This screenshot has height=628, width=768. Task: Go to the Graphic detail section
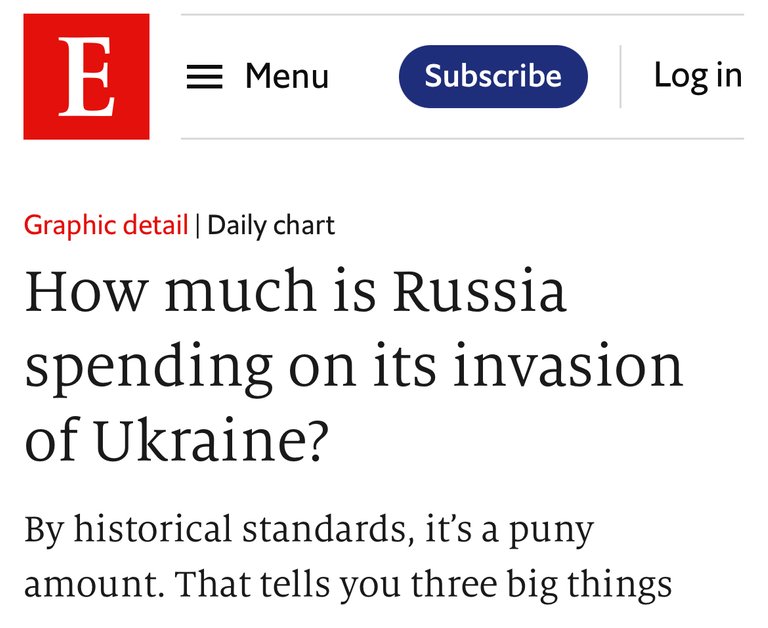(x=106, y=226)
